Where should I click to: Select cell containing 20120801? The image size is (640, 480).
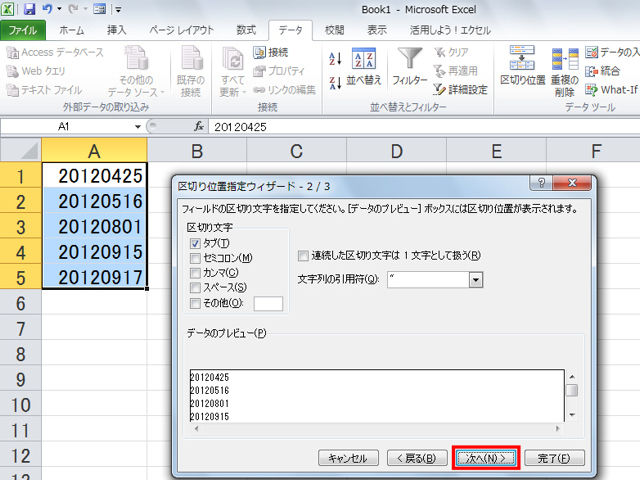[x=94, y=226]
